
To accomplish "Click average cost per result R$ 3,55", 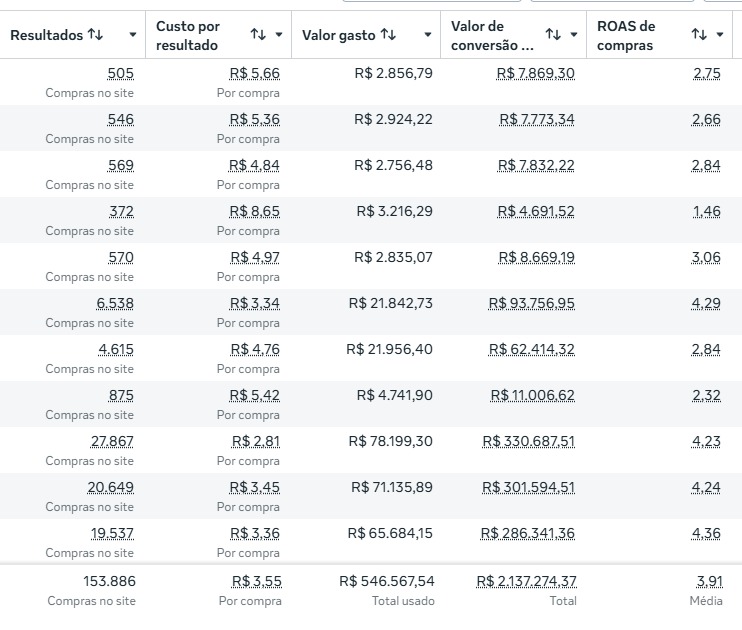I will (257, 581).
